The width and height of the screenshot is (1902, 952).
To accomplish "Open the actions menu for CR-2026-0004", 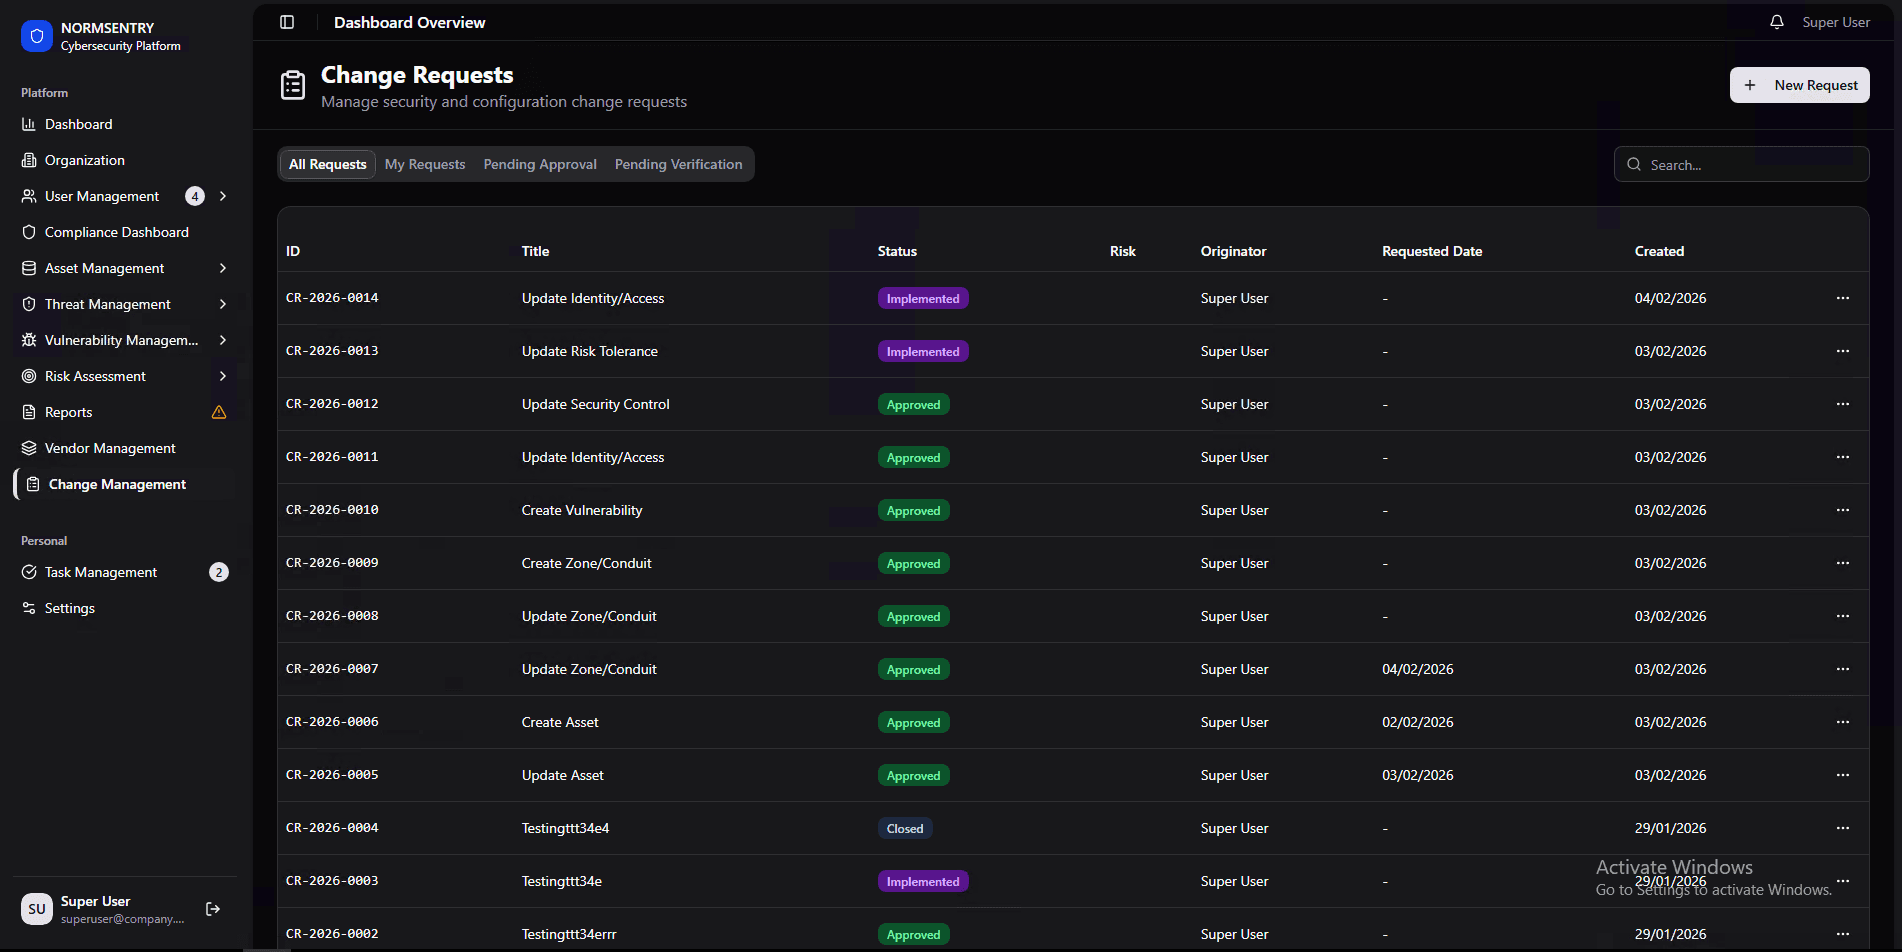I will click(x=1843, y=827).
